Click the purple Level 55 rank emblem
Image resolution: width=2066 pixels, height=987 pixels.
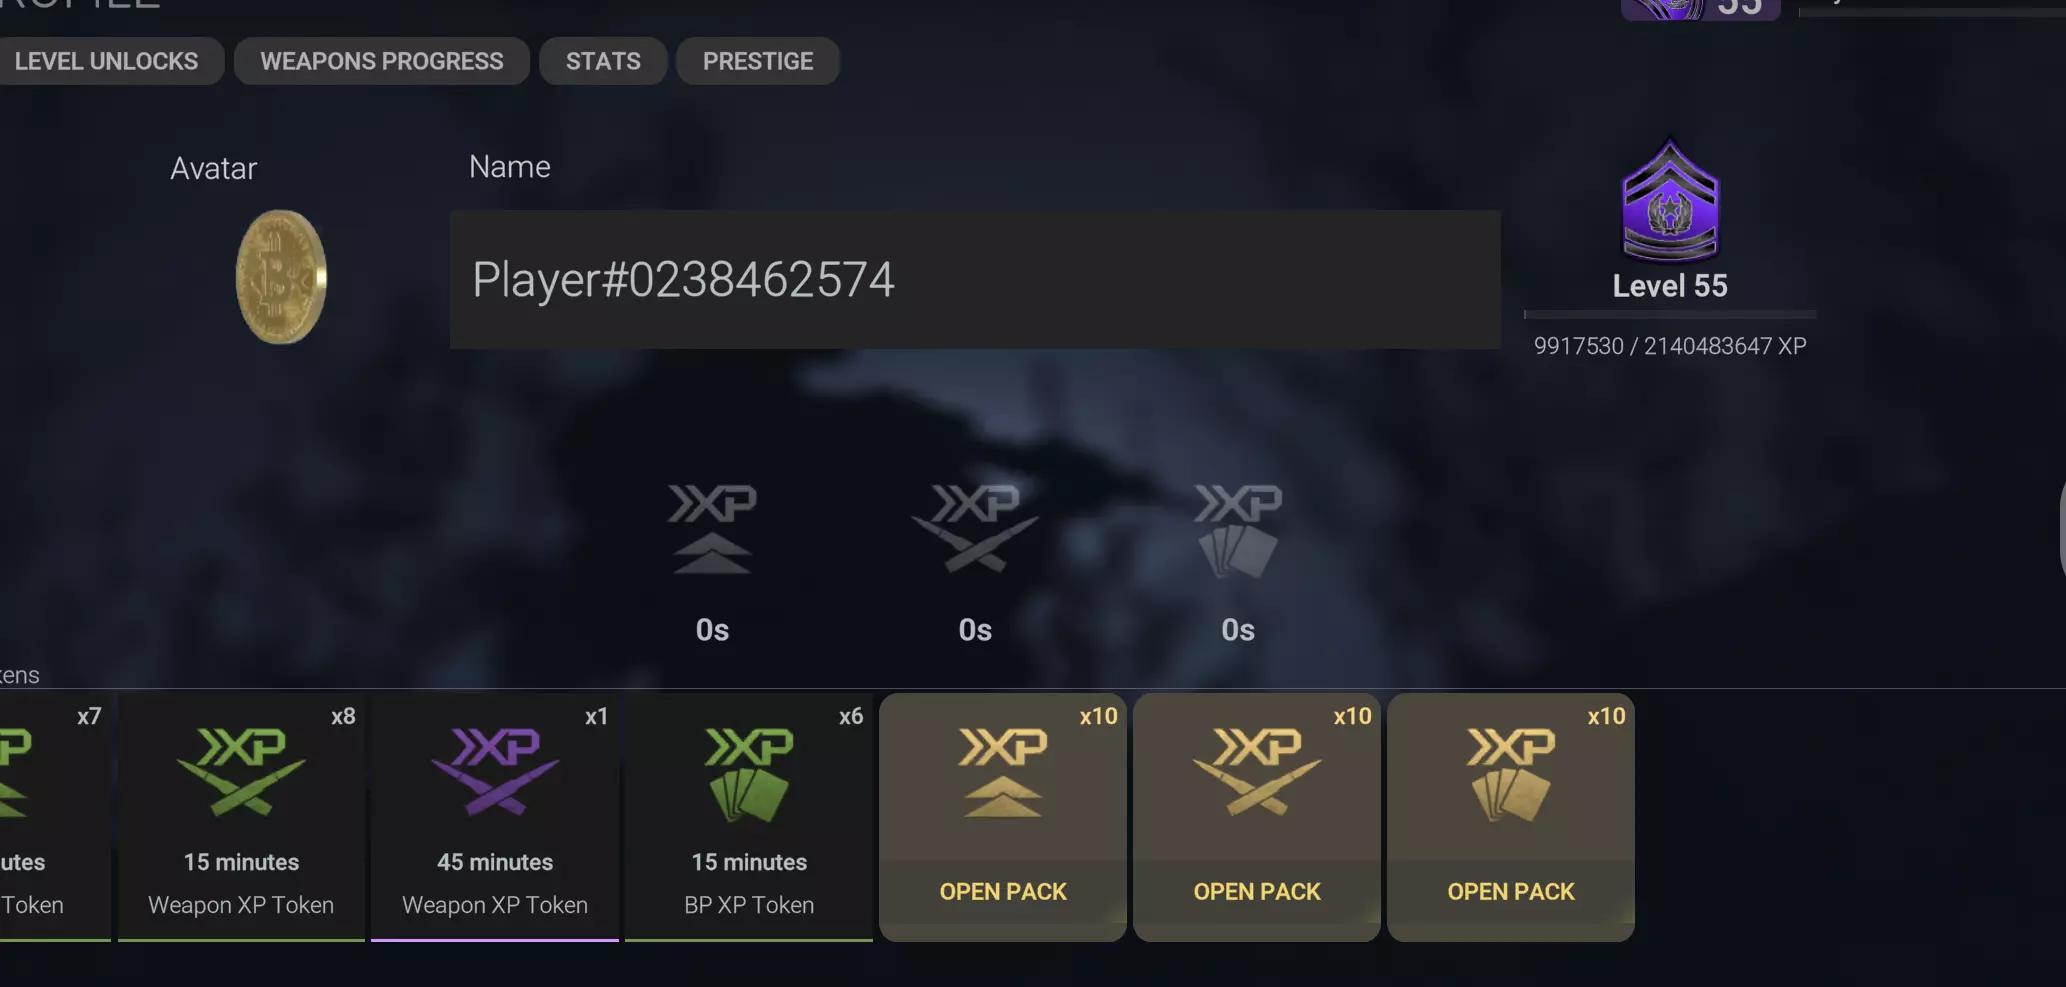click(1669, 200)
